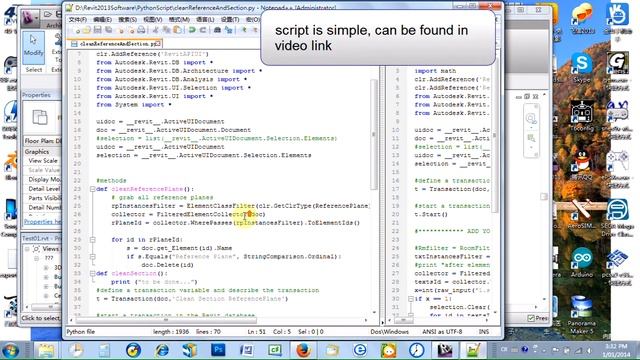Click the New file icon in Notepad++
640x360 pixels.
[x=77, y=30]
